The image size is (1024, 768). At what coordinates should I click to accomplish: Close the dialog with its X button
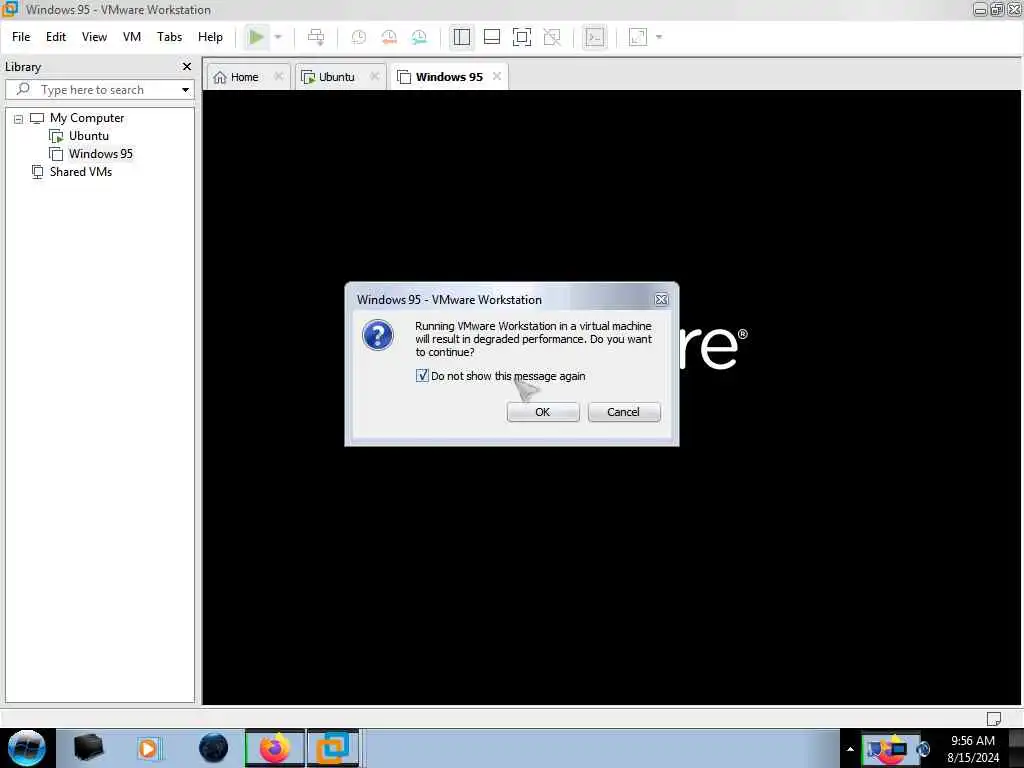pos(661,300)
